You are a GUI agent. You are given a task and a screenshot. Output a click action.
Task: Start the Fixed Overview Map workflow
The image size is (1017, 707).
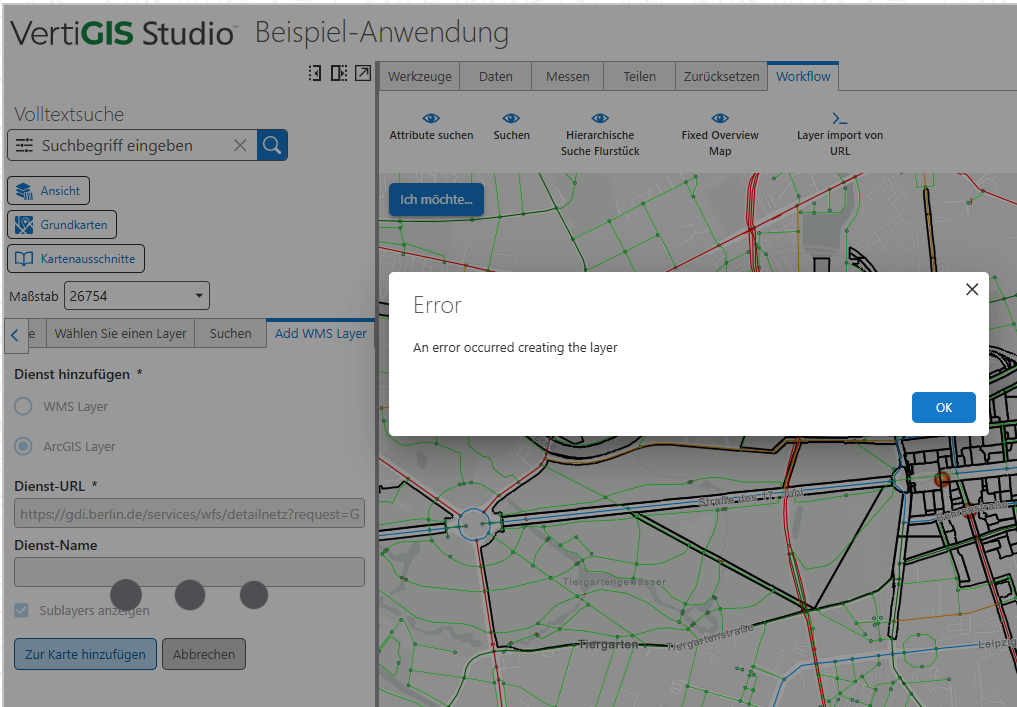(719, 134)
